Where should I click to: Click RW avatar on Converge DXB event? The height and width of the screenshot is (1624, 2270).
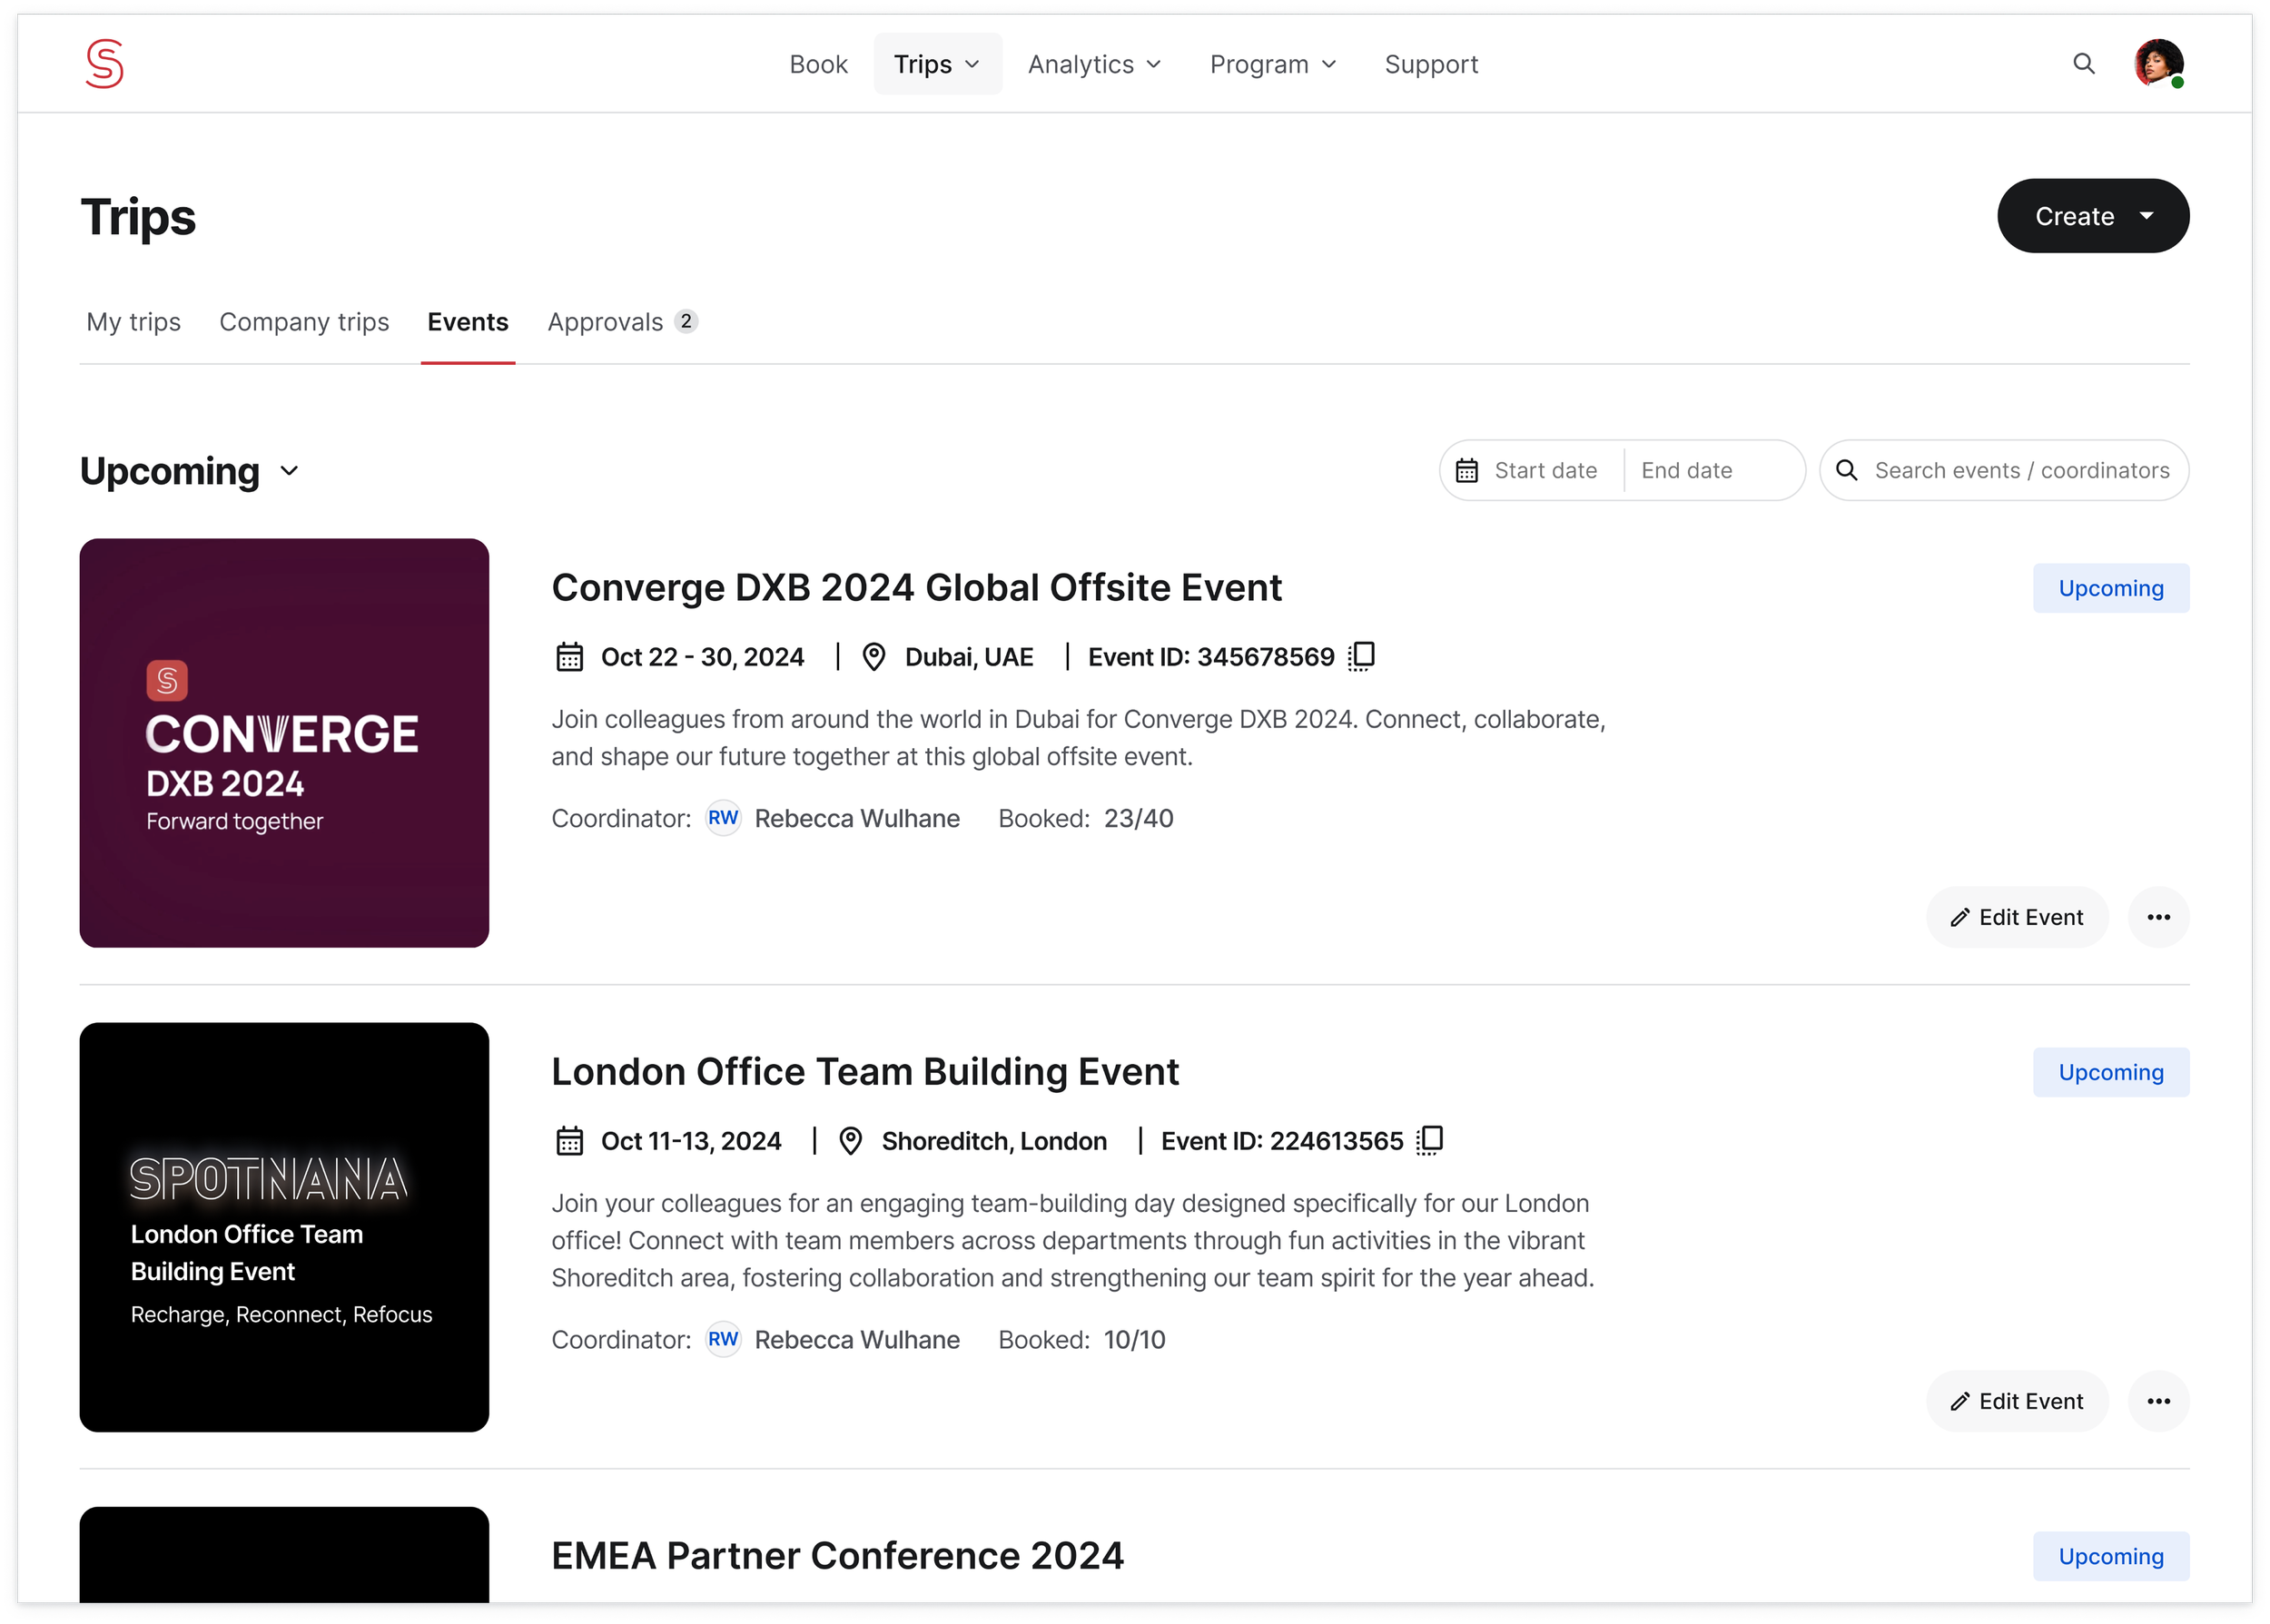click(x=723, y=818)
